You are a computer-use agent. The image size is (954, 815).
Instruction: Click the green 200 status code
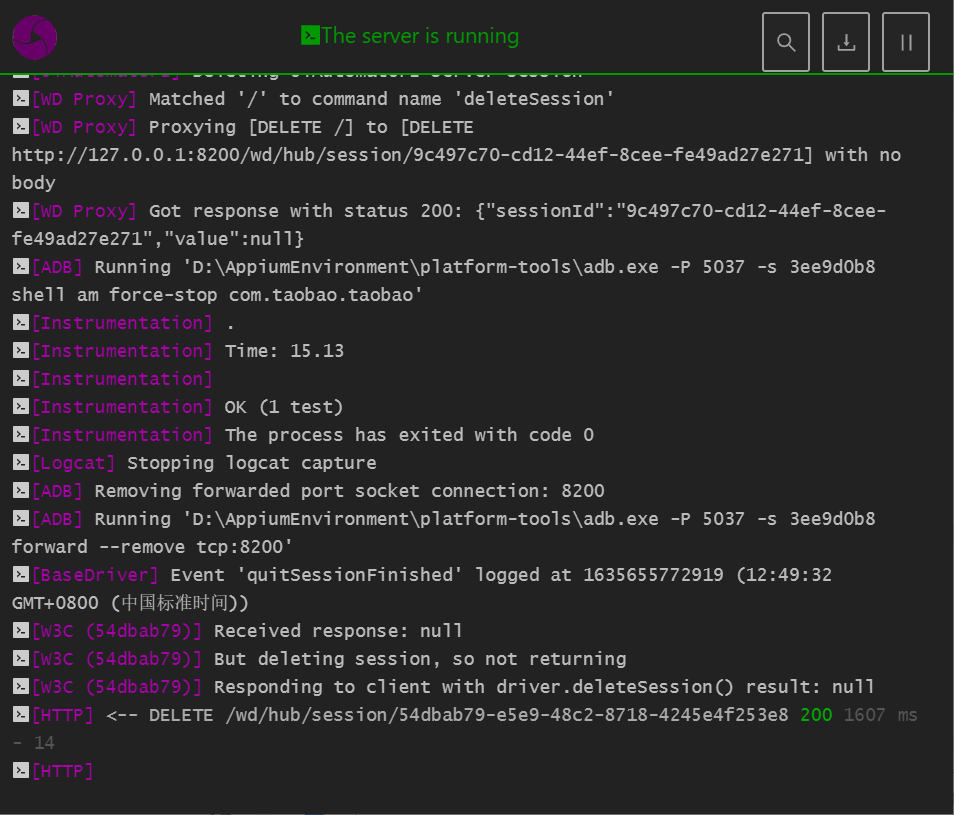coord(816,715)
